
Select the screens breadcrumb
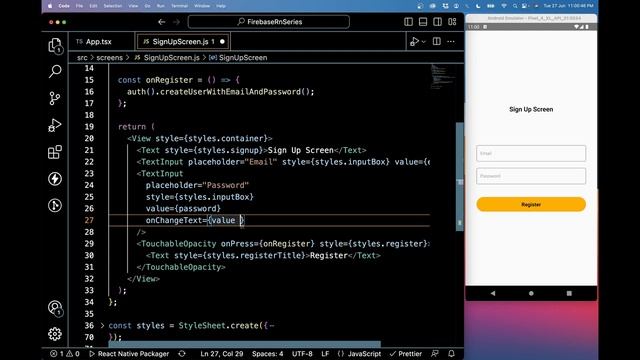pyautogui.click(x=109, y=58)
